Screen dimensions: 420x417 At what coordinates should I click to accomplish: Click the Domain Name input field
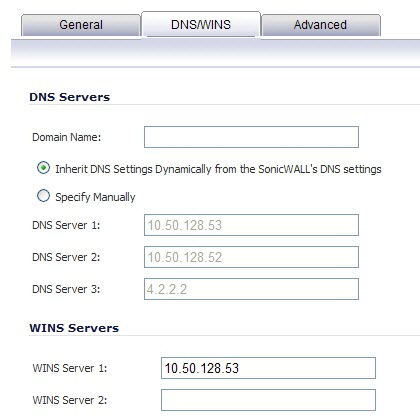pyautogui.click(x=251, y=137)
